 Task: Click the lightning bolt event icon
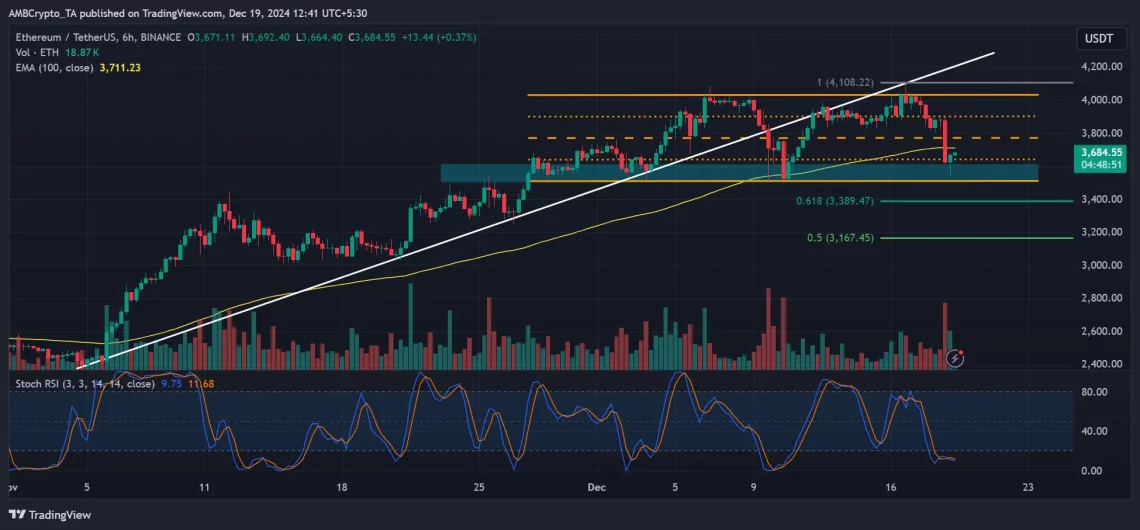coord(955,357)
